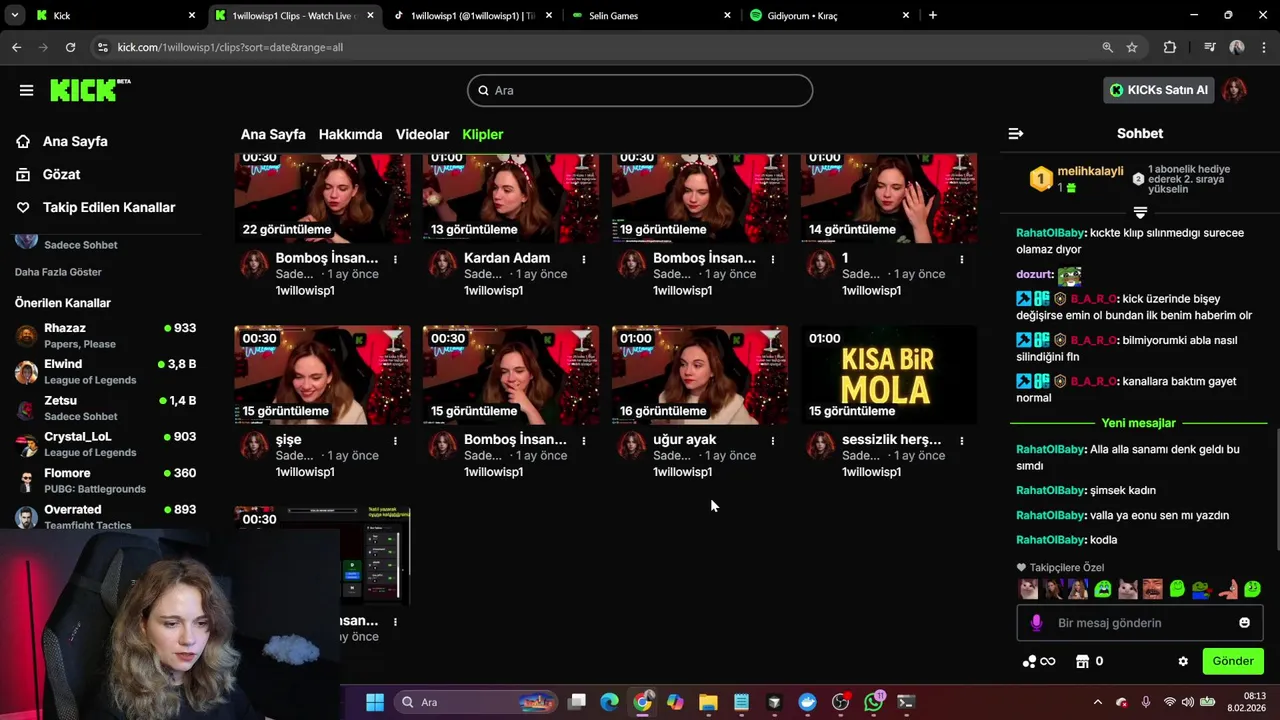1280x720 pixels.
Task: Open options menu for the sessizlik herş... clip
Action: (962, 440)
